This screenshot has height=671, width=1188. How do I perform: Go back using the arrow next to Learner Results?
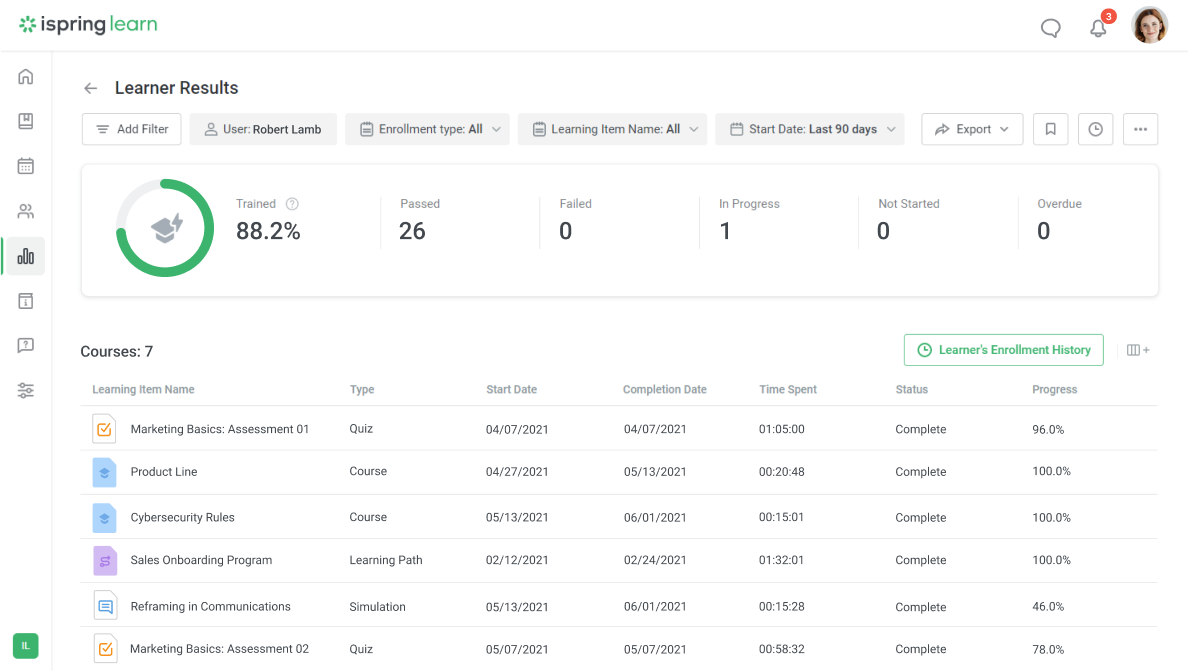point(90,88)
